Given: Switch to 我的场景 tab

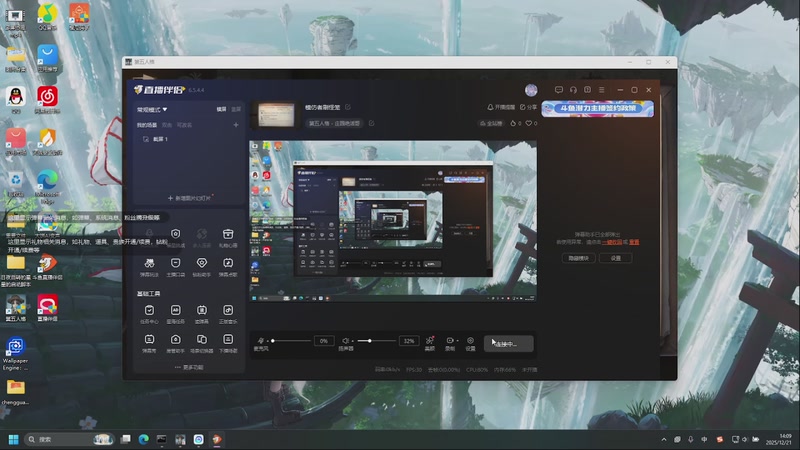Looking at the screenshot, I should tap(146, 125).
